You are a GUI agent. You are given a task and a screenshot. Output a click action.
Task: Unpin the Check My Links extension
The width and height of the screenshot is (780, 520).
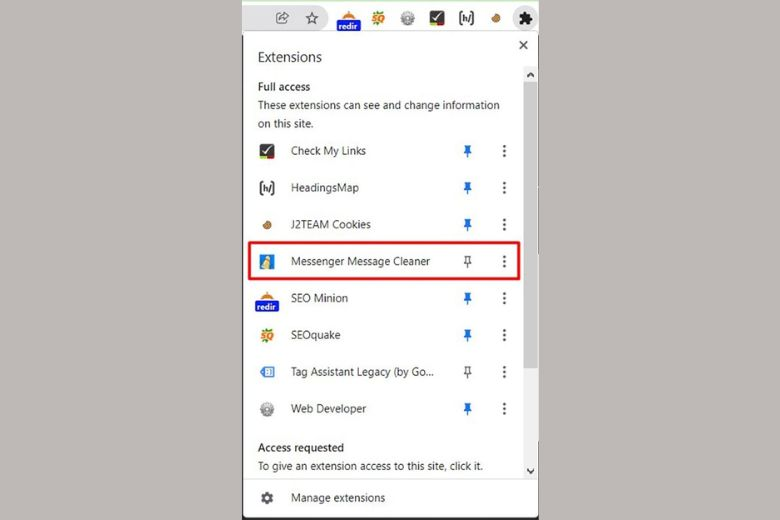[467, 151]
